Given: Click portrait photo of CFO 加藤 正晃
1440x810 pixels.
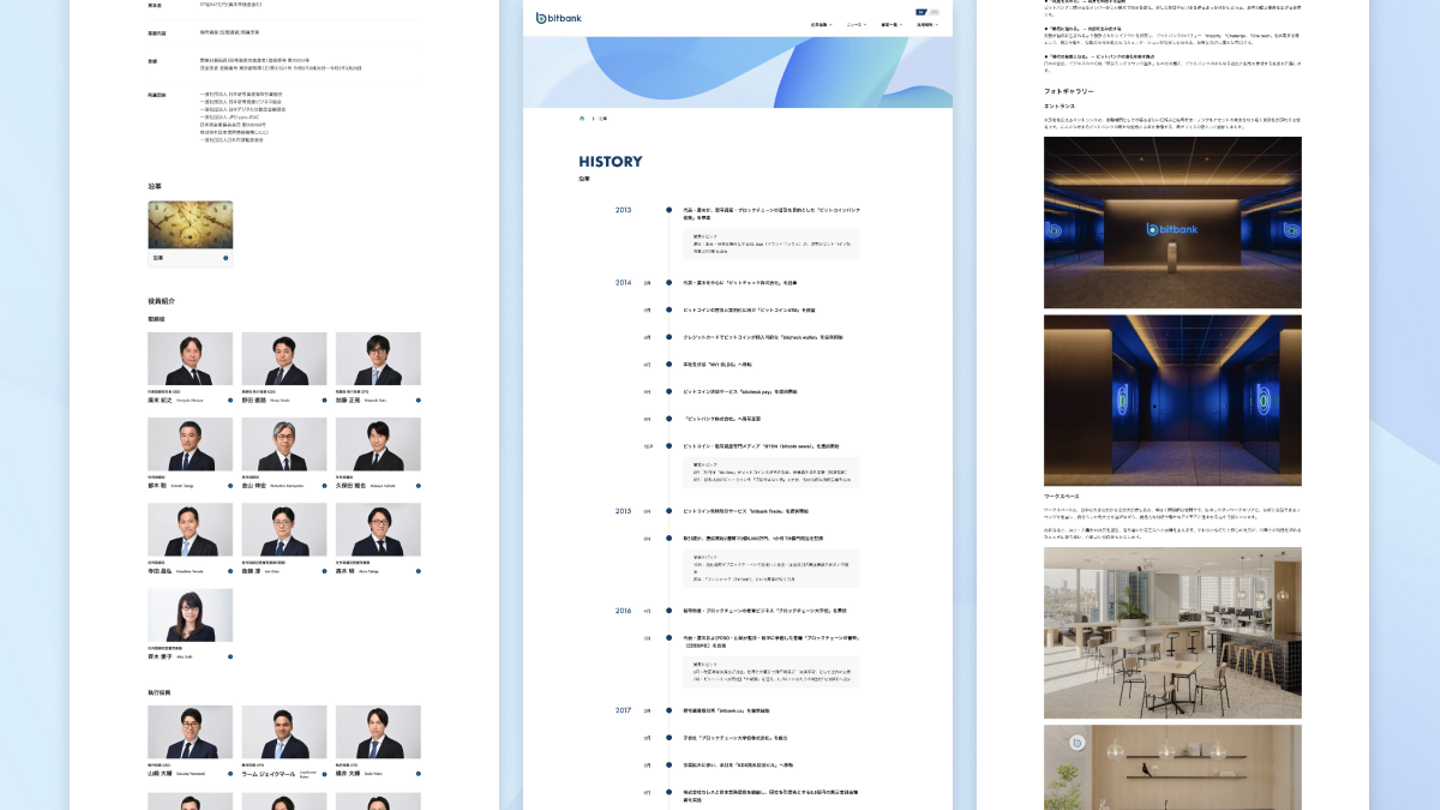Looking at the screenshot, I should pos(378,359).
